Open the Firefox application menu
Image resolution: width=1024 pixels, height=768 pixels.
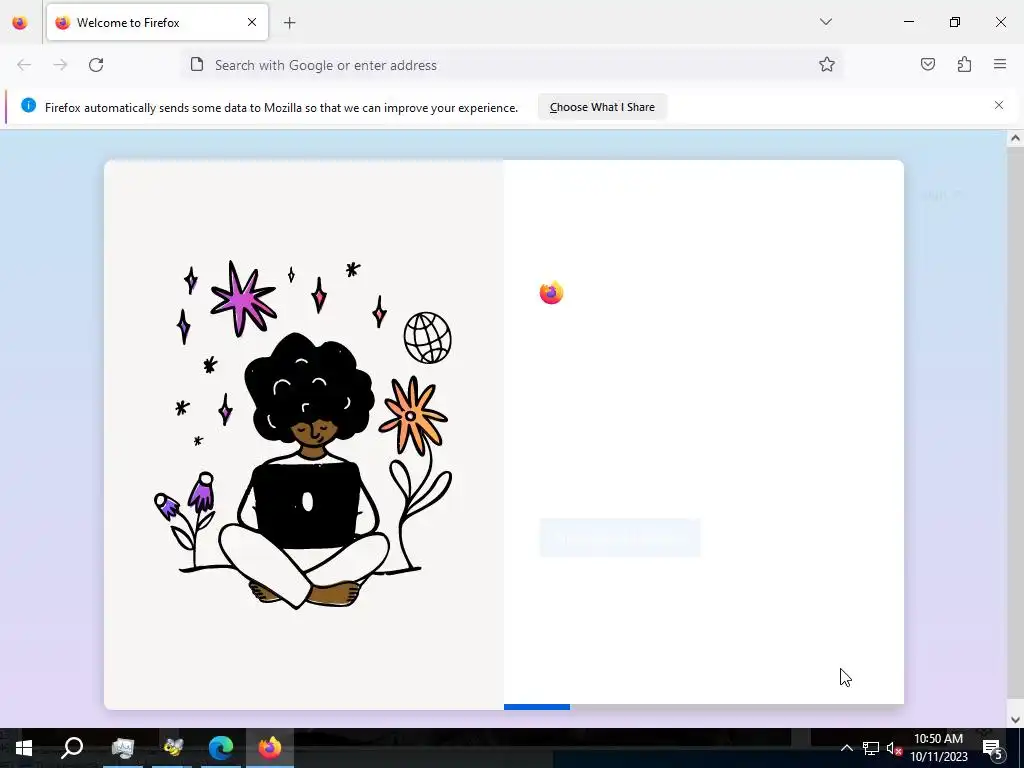(x=1000, y=65)
